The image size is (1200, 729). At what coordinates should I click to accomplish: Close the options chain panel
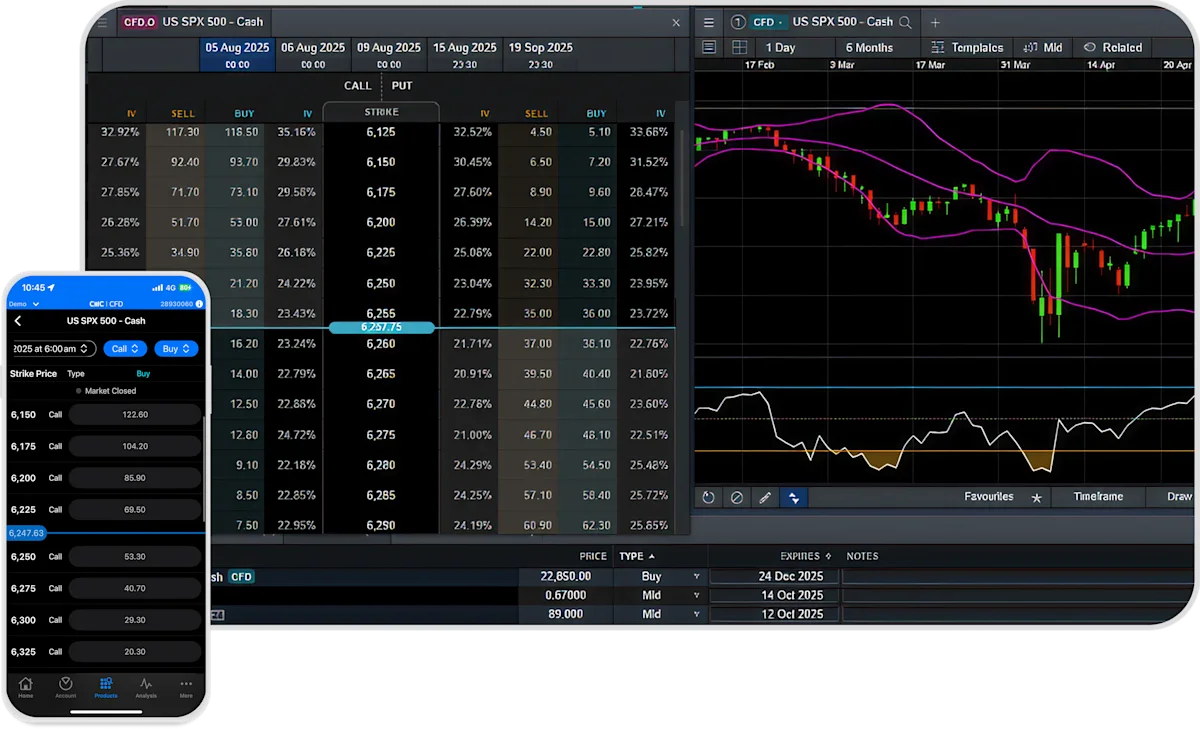[x=675, y=22]
